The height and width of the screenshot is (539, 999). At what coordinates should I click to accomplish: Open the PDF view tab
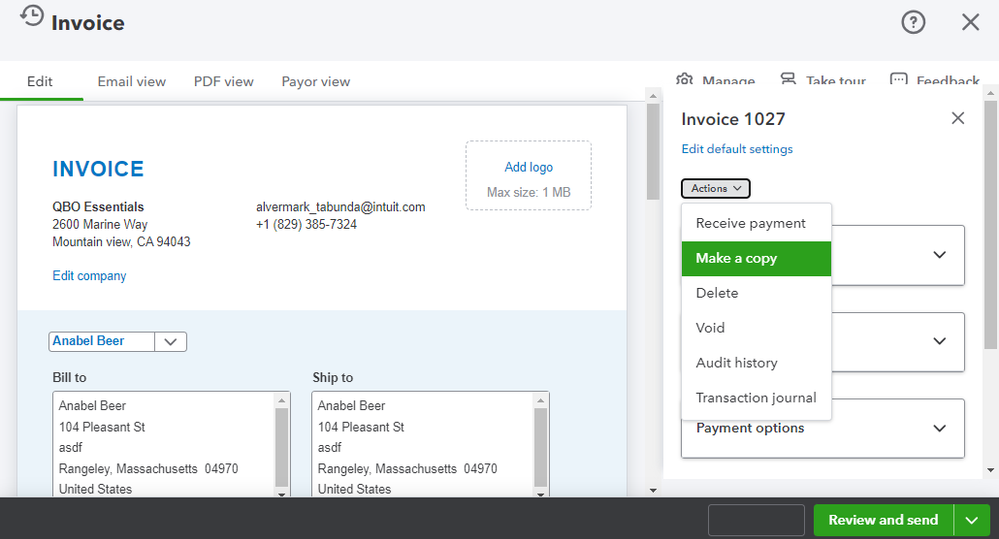224,82
